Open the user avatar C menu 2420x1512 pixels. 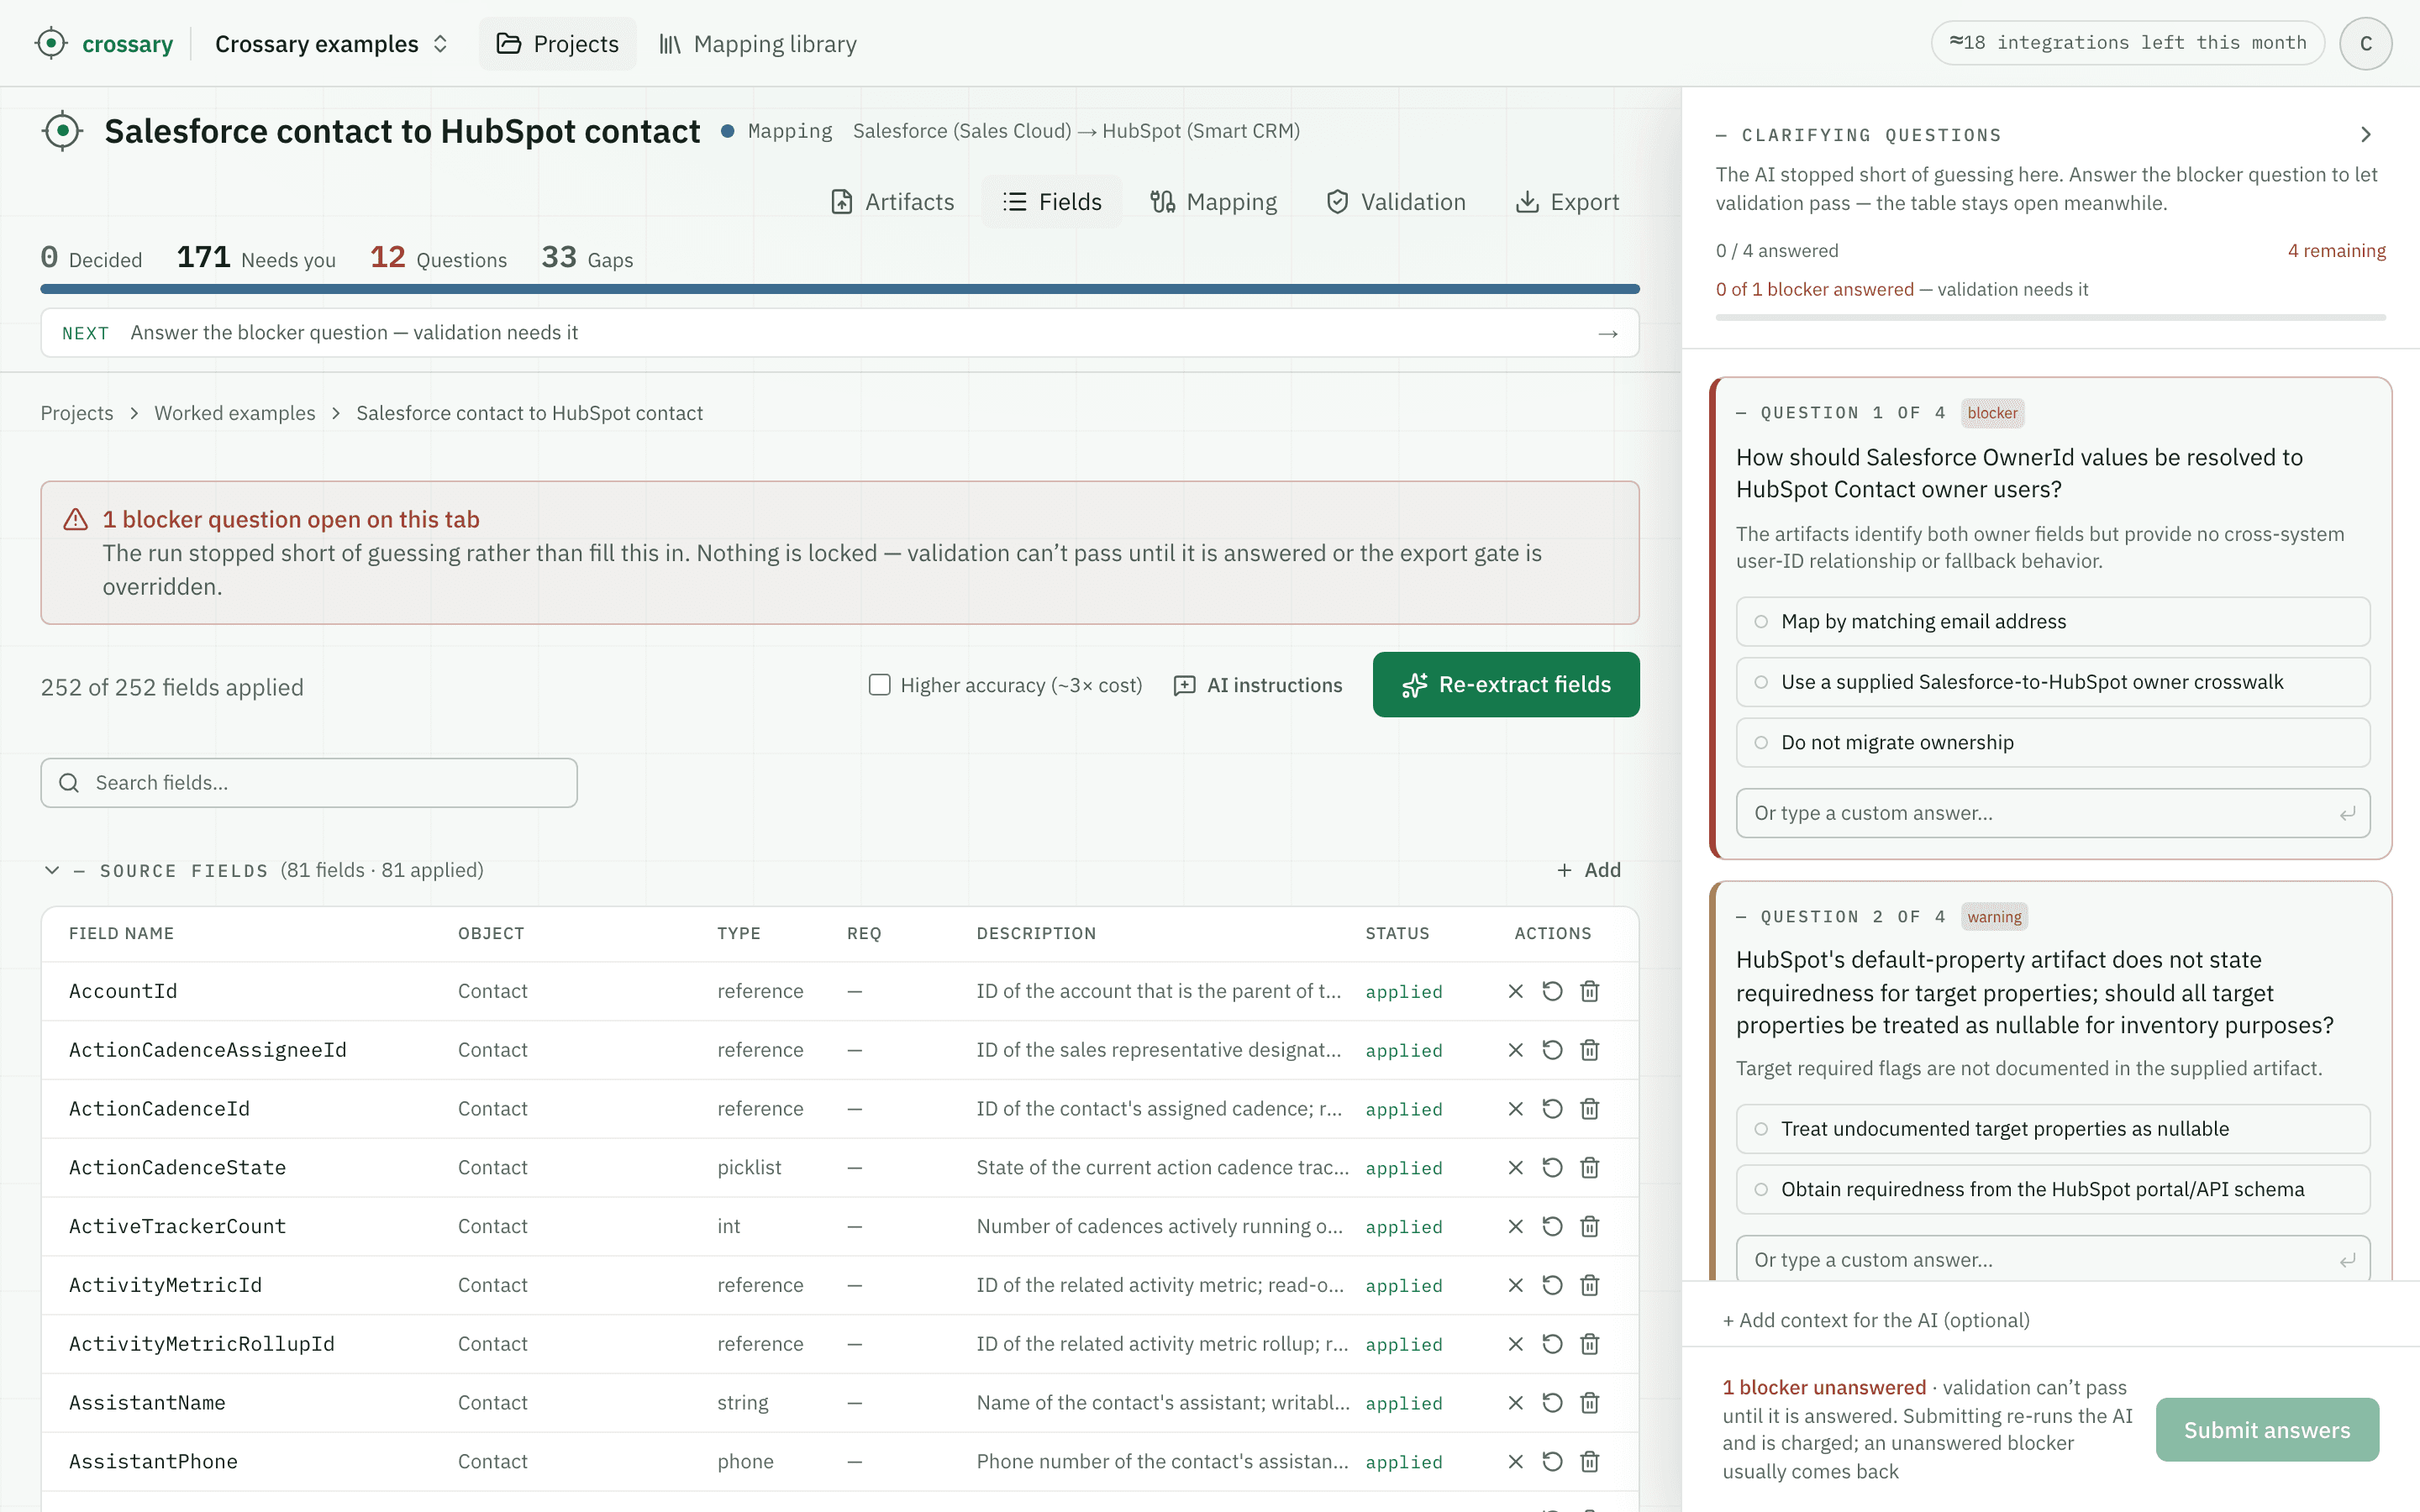2365,44
